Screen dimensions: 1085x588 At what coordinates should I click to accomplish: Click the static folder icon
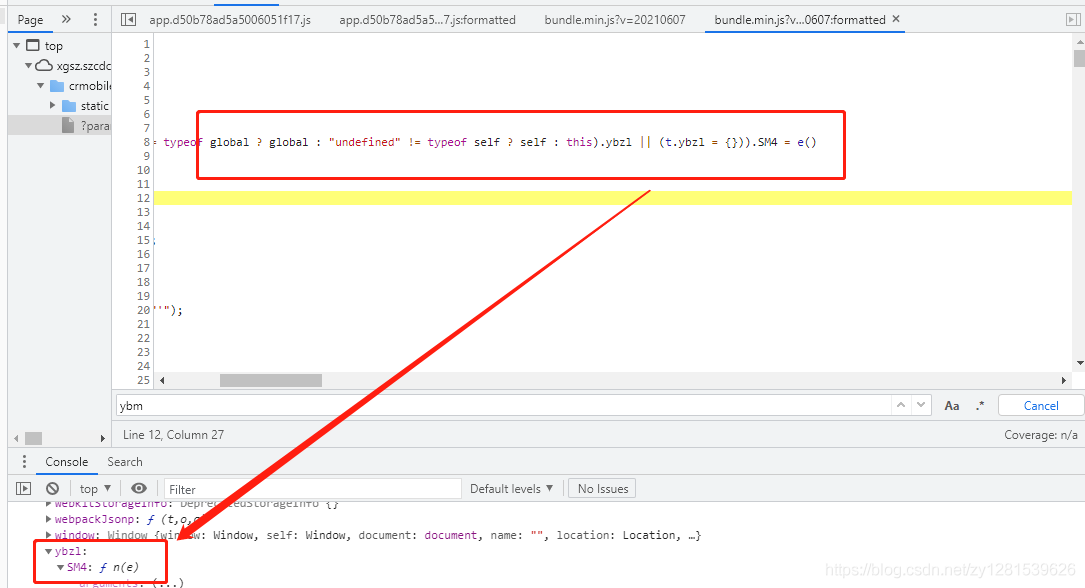point(69,106)
